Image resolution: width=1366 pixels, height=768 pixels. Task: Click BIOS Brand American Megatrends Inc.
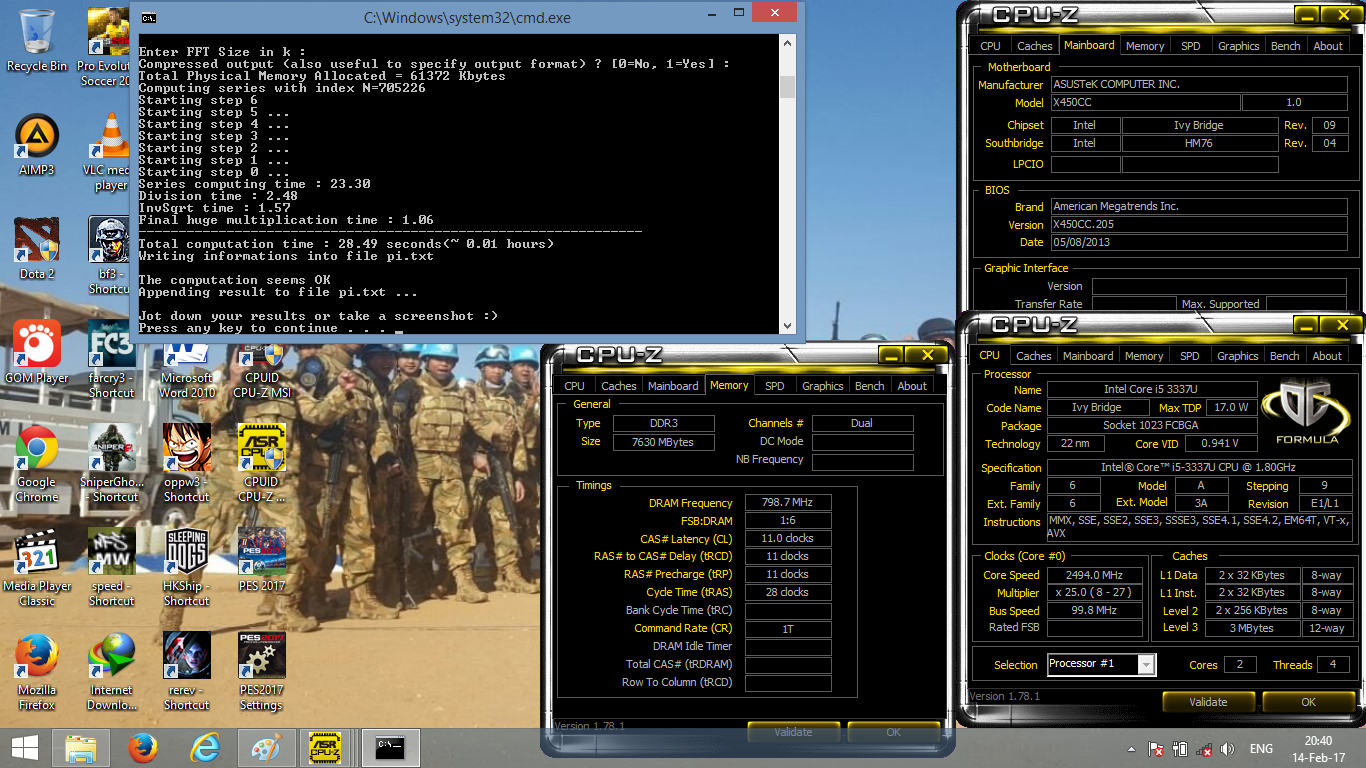[x=1199, y=206]
